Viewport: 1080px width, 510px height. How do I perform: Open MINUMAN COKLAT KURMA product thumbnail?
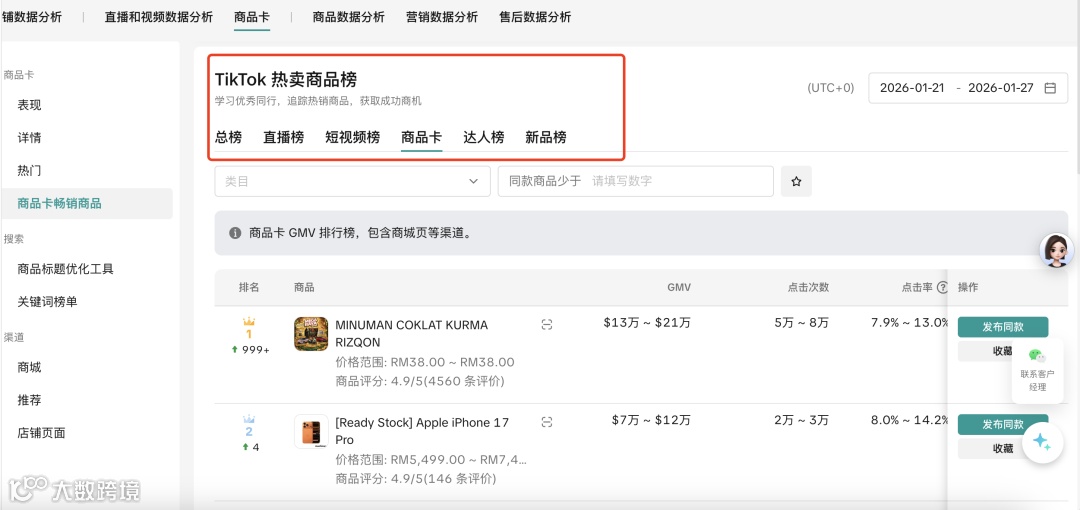(311, 334)
